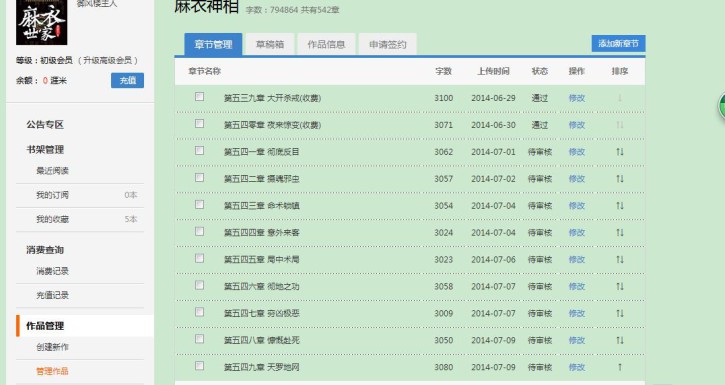Check the box next to 第五四二章
The height and width of the screenshot is (385, 725).
click(199, 177)
